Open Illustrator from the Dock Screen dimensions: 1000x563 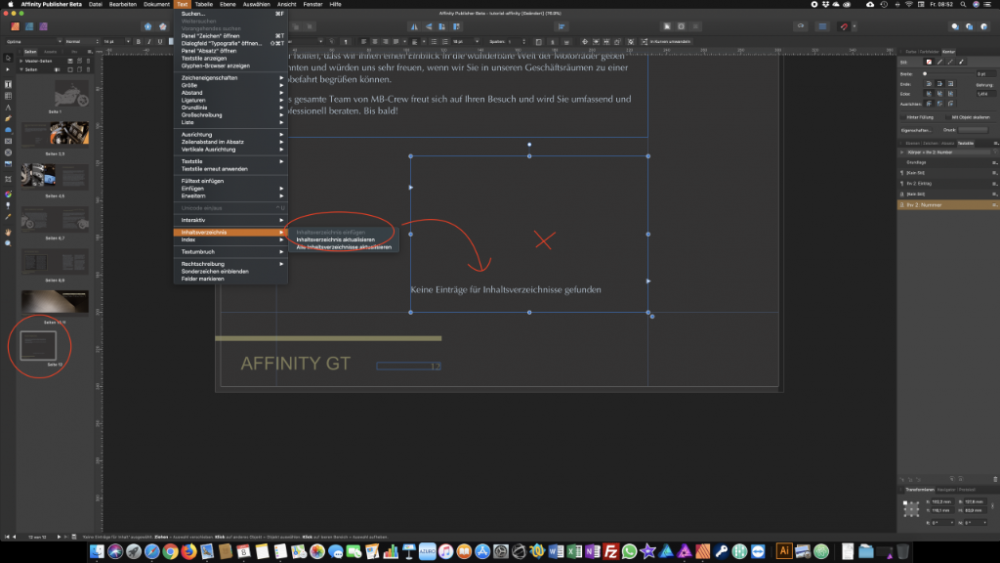click(785, 550)
